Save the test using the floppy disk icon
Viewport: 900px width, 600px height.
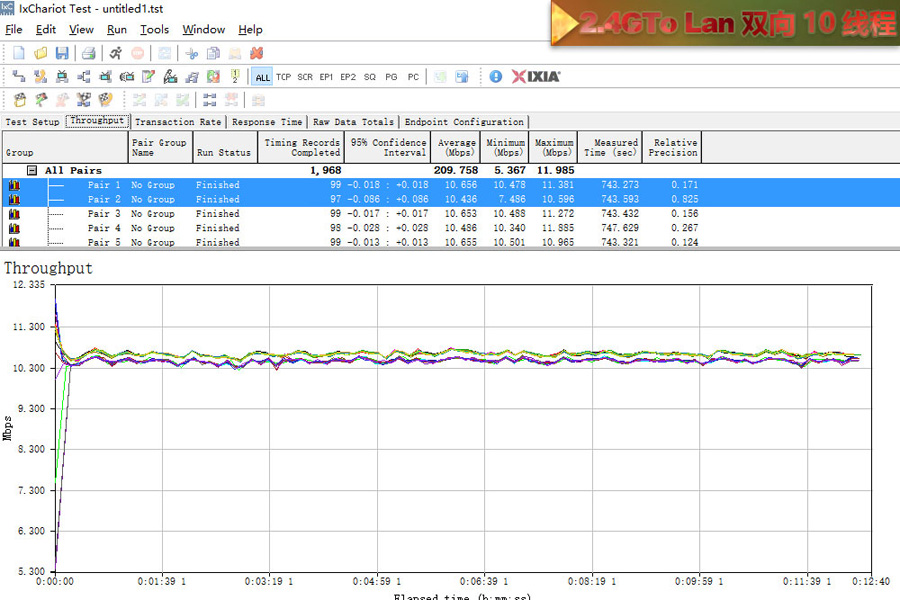(x=62, y=53)
